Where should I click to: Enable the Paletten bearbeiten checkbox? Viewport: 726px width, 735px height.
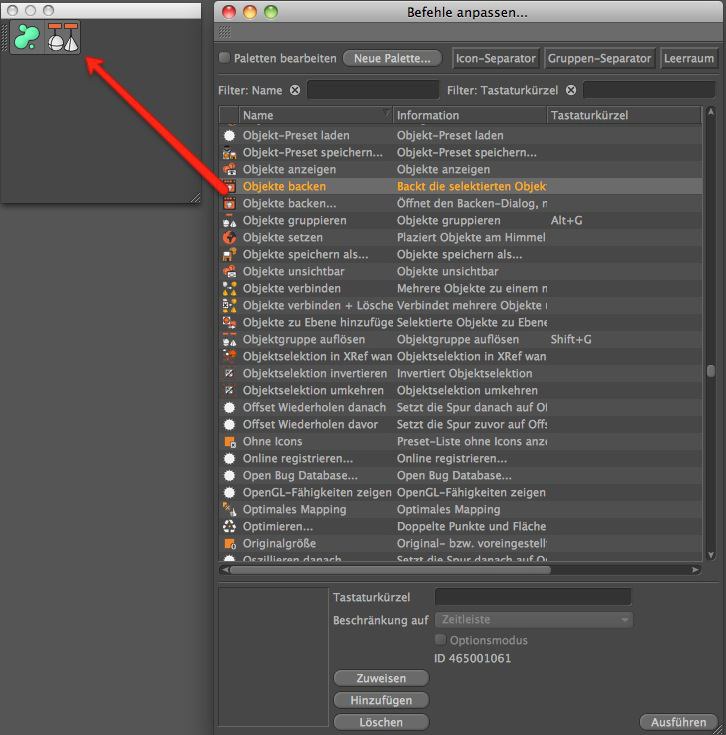click(225, 58)
